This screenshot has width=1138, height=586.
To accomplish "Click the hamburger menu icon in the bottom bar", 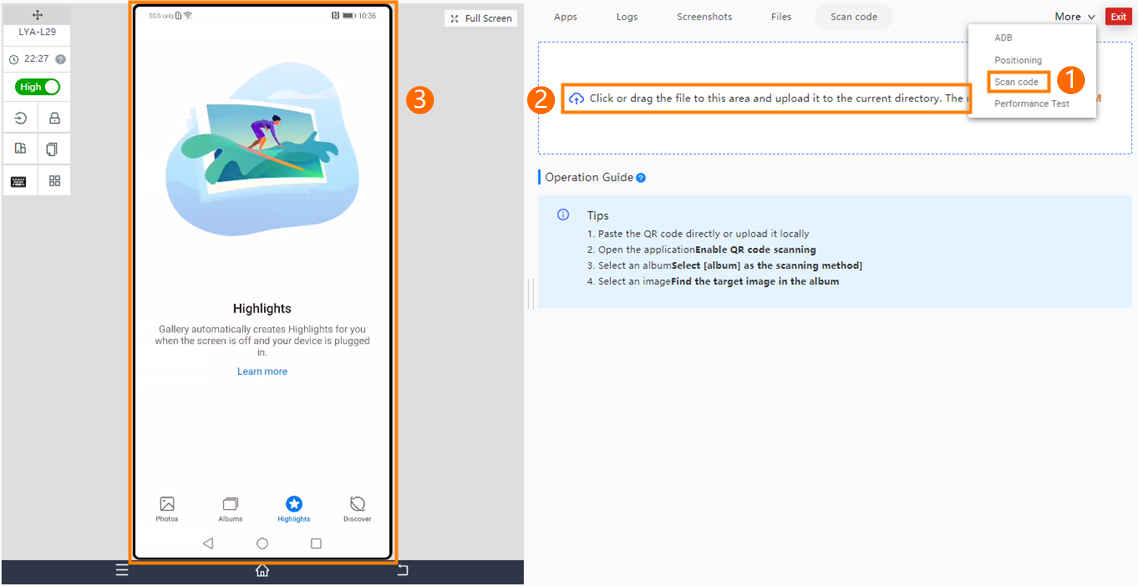I will (122, 570).
